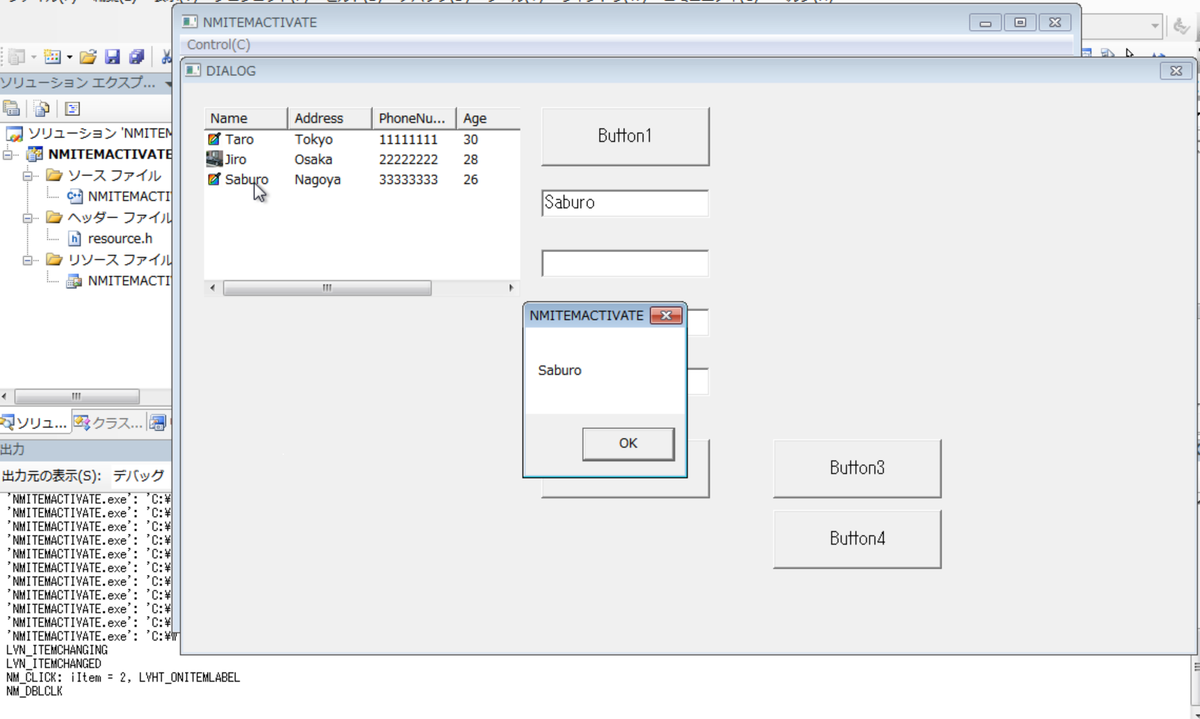Collapse the NMITEMACTIVATE project node

9,155
